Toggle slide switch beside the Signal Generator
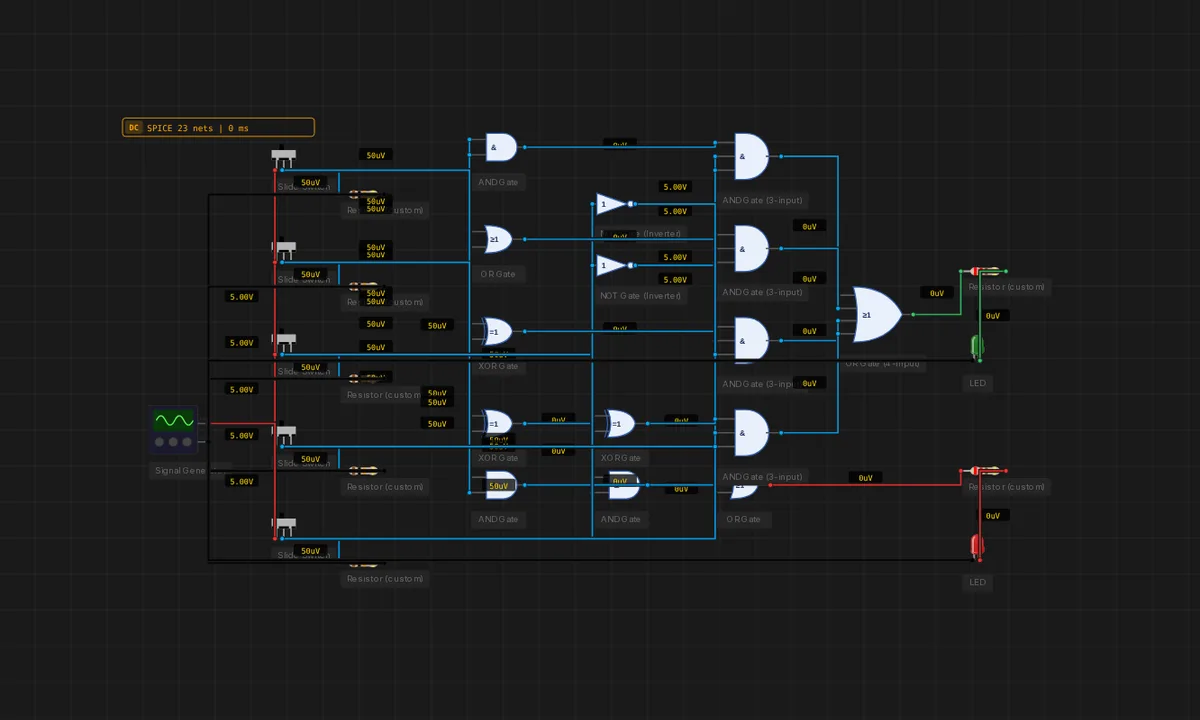 click(284, 434)
